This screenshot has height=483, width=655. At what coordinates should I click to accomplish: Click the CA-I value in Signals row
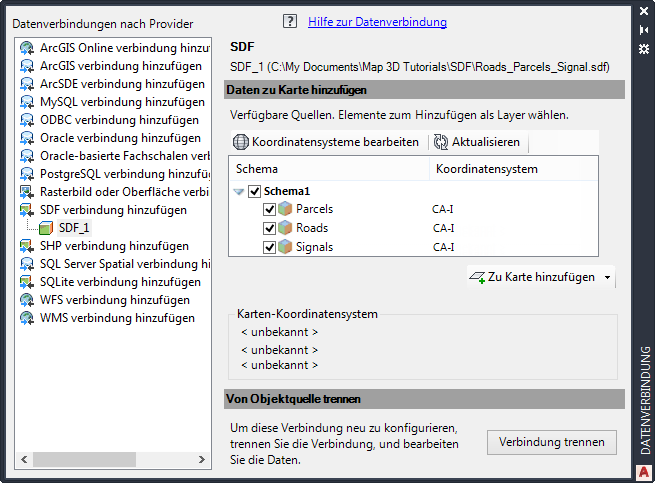coord(443,247)
